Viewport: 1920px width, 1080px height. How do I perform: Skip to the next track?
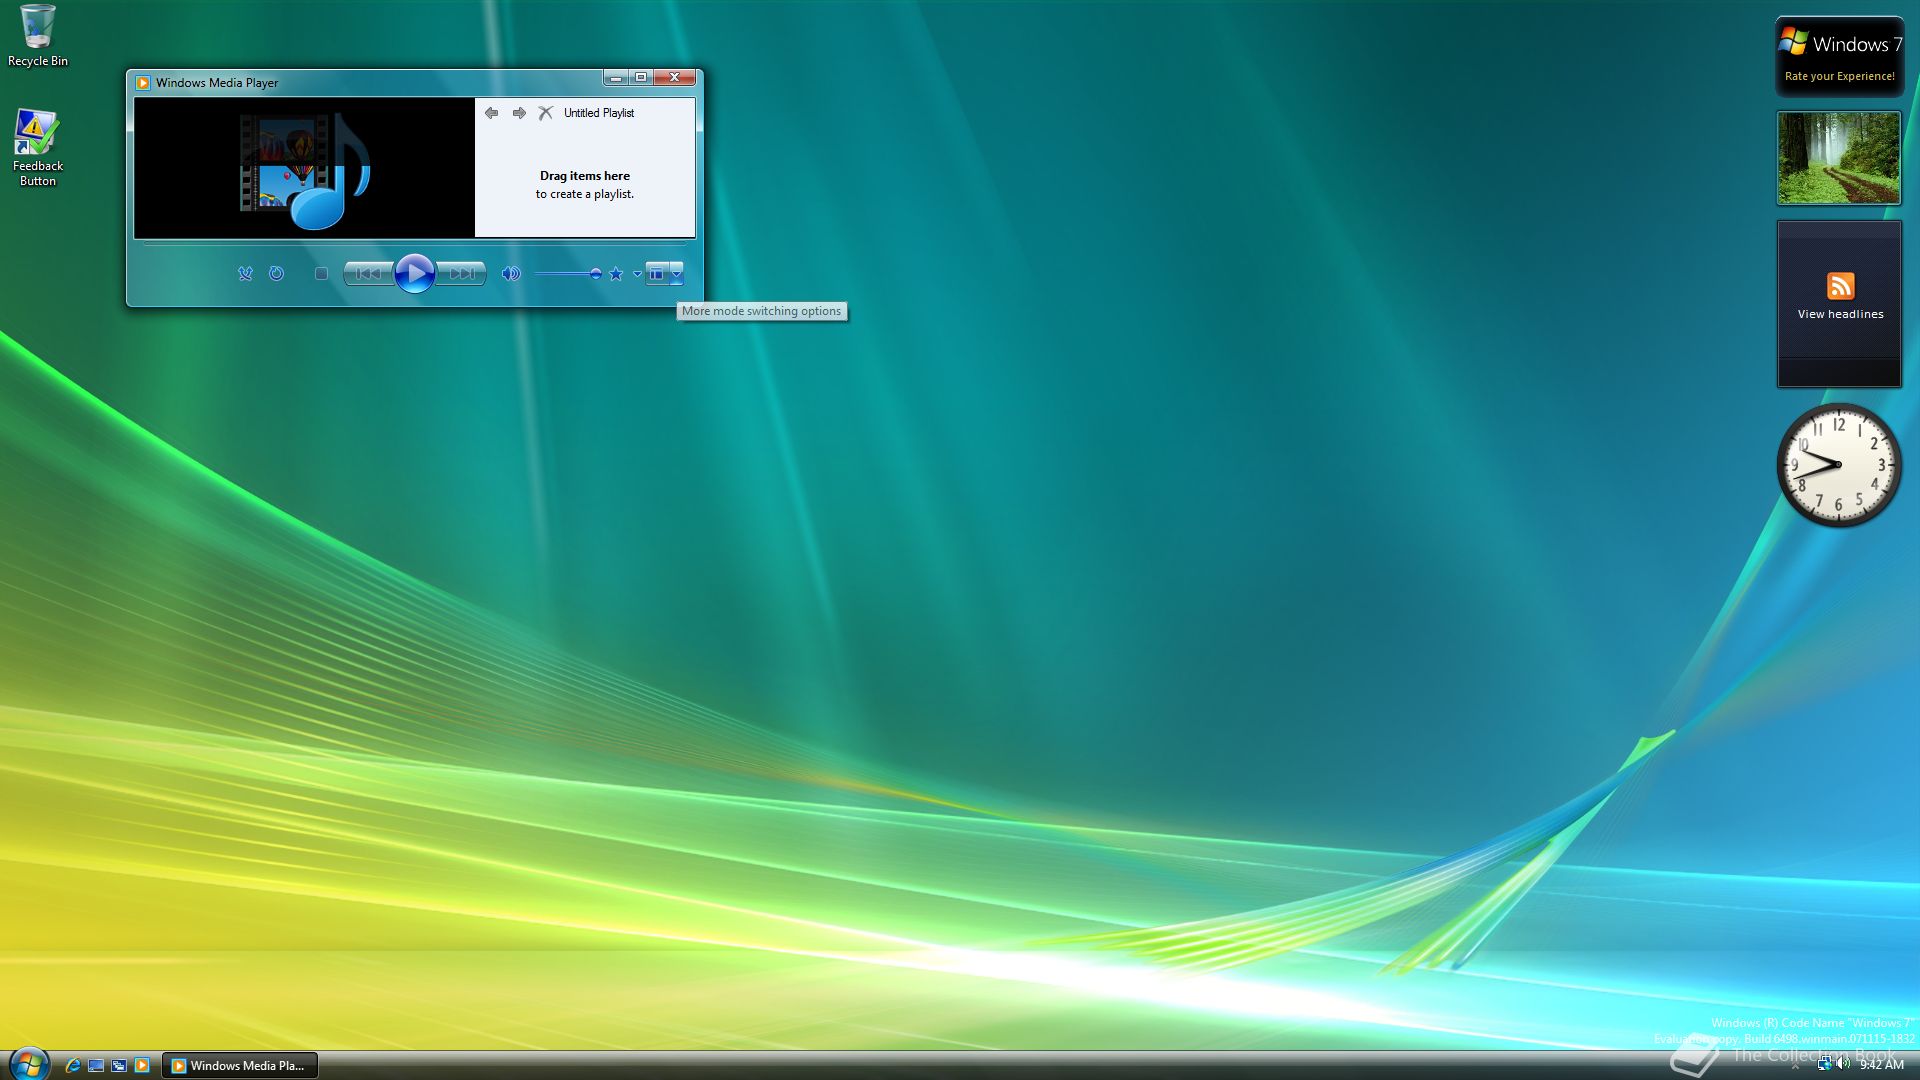point(461,273)
